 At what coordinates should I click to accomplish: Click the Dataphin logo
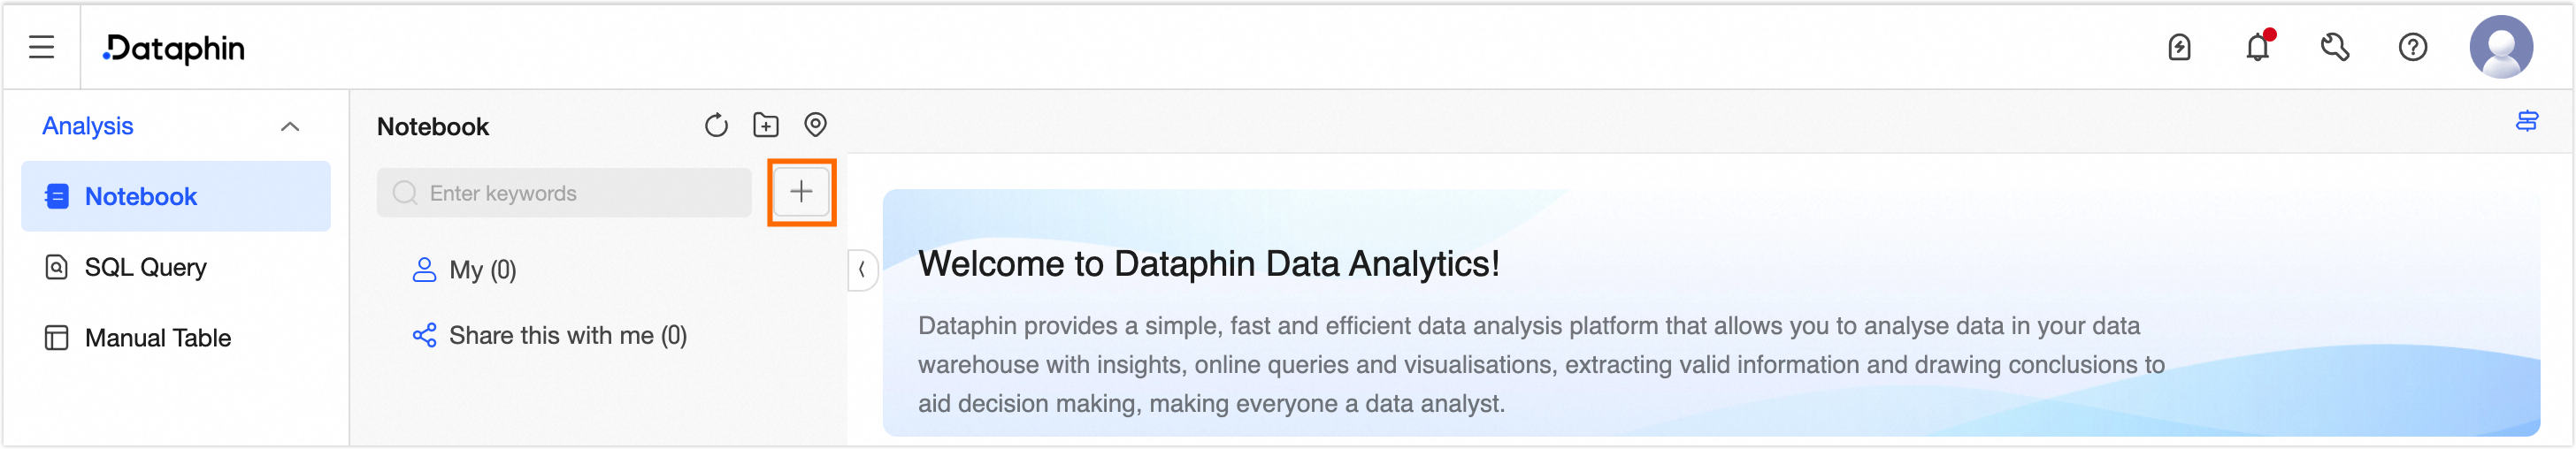pyautogui.click(x=174, y=48)
